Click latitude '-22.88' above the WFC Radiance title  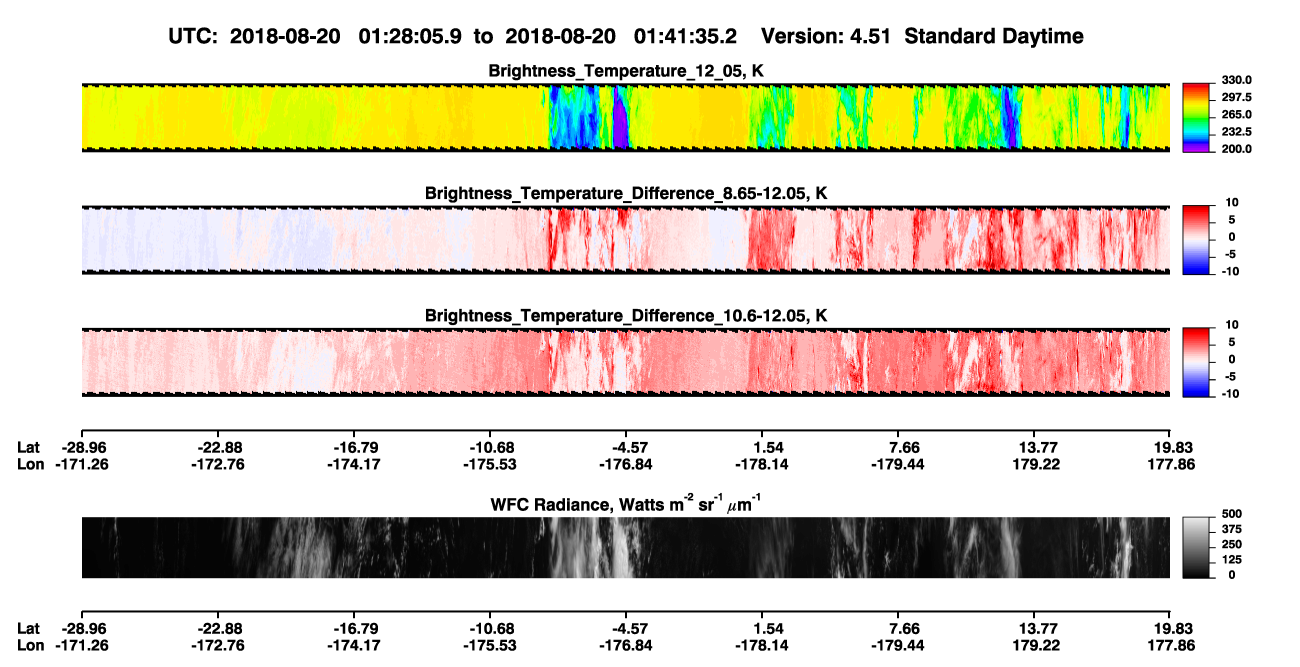[217, 448]
